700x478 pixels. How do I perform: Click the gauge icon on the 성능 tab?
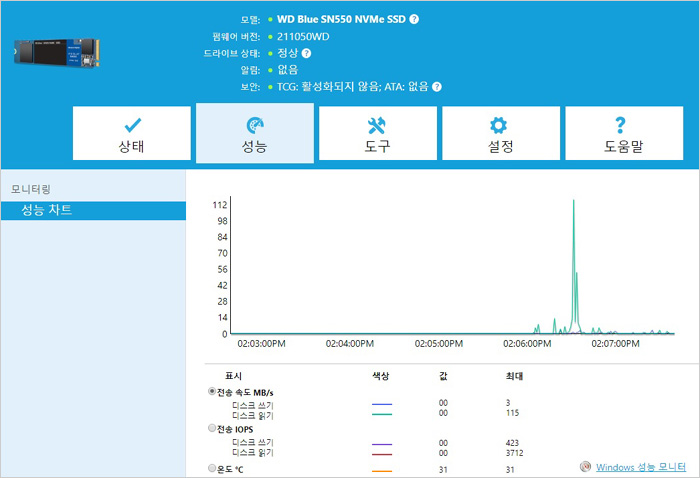pos(255,125)
